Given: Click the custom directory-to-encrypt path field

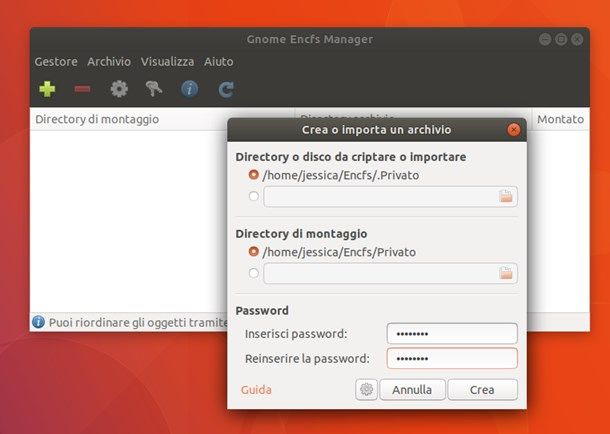Looking at the screenshot, I should (391, 196).
